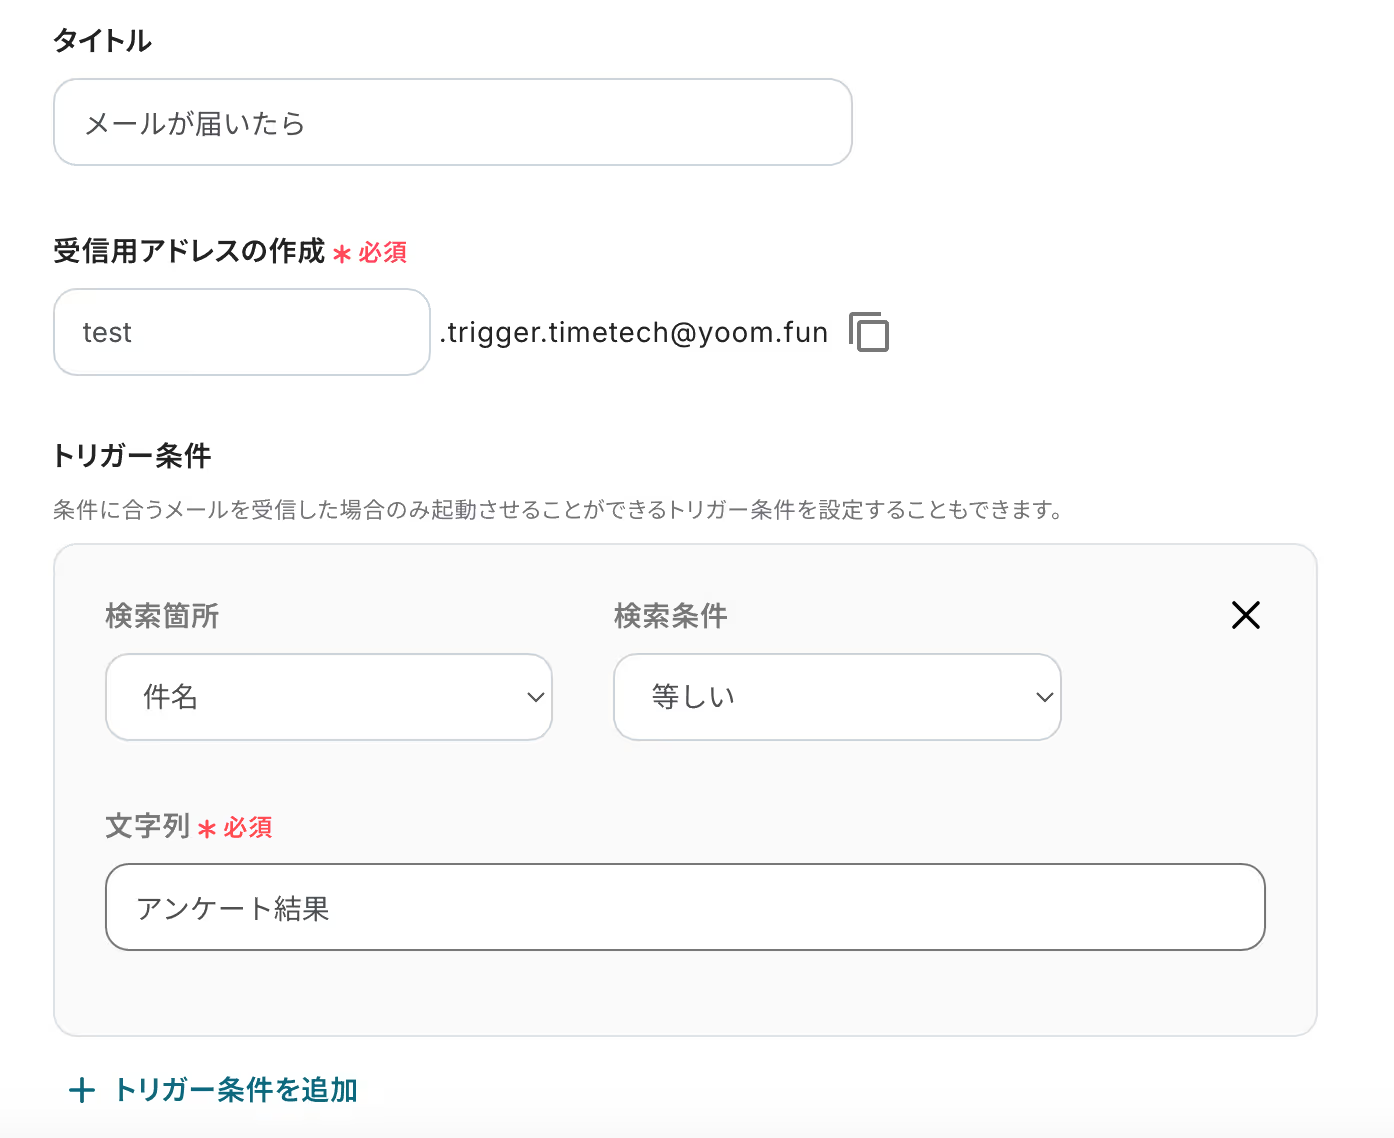Click the 検索条件 label
The height and width of the screenshot is (1138, 1394).
670,616
